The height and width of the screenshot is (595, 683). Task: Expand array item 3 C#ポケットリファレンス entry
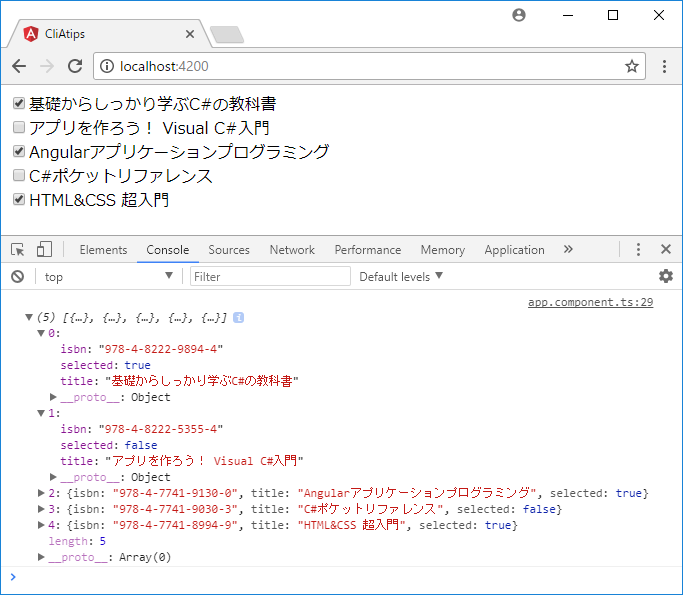tap(41, 509)
